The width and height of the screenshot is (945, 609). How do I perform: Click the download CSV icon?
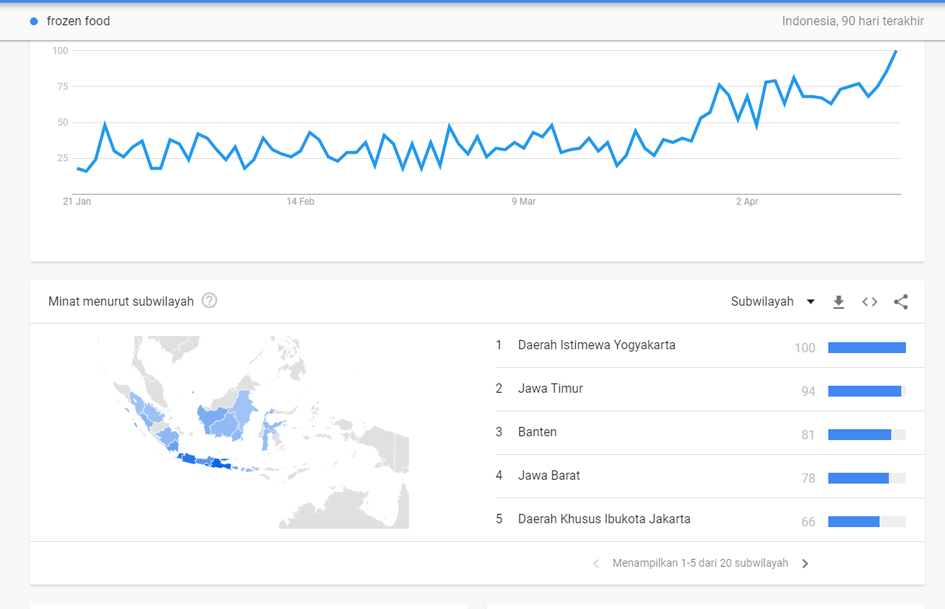pos(839,302)
